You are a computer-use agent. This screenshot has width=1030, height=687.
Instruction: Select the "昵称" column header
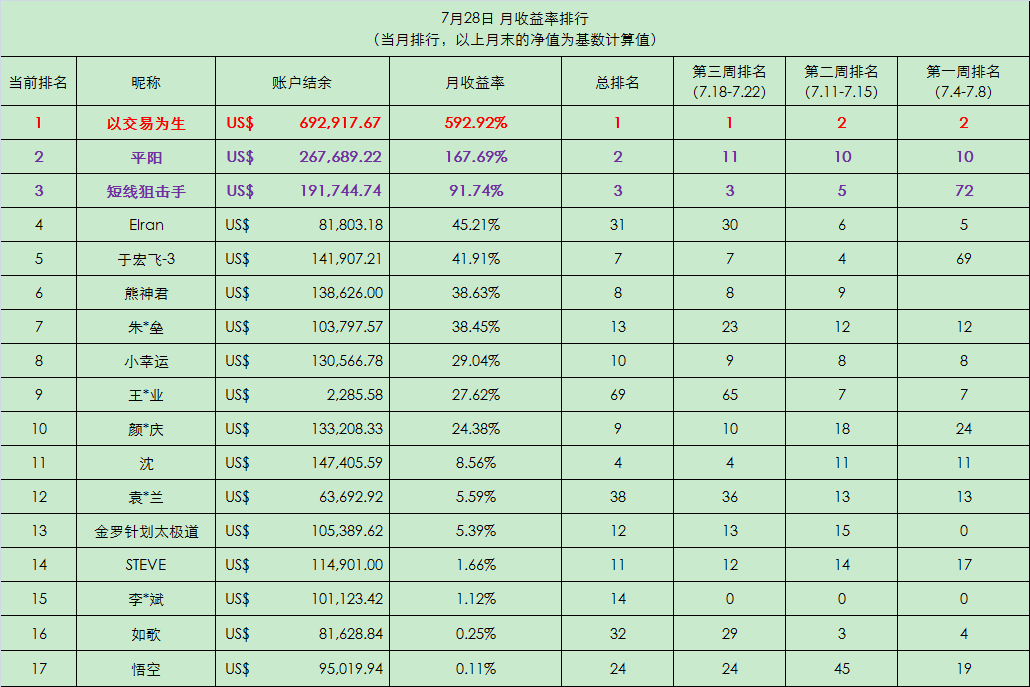(146, 83)
